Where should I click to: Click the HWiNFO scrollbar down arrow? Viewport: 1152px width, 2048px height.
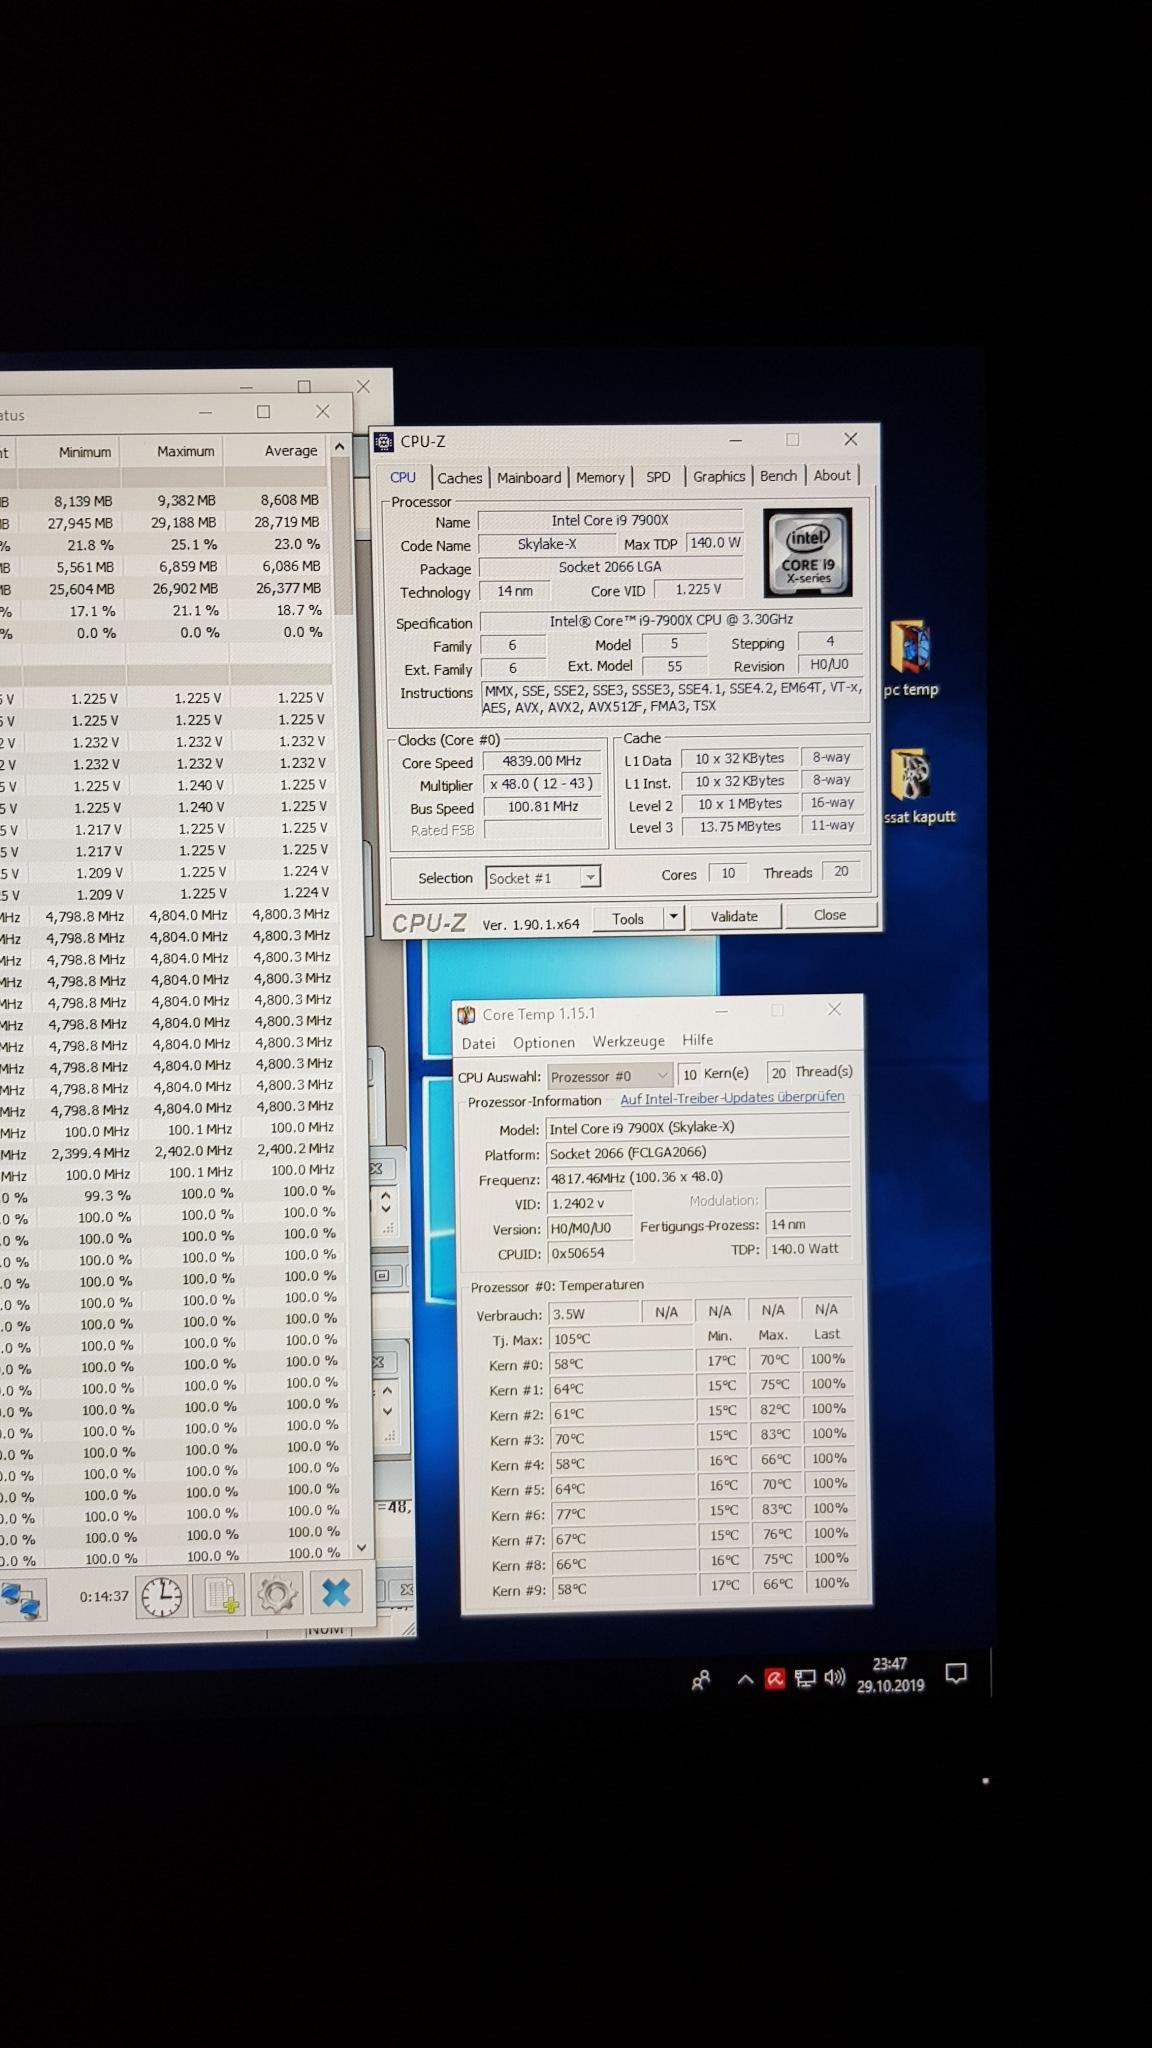coord(361,1547)
